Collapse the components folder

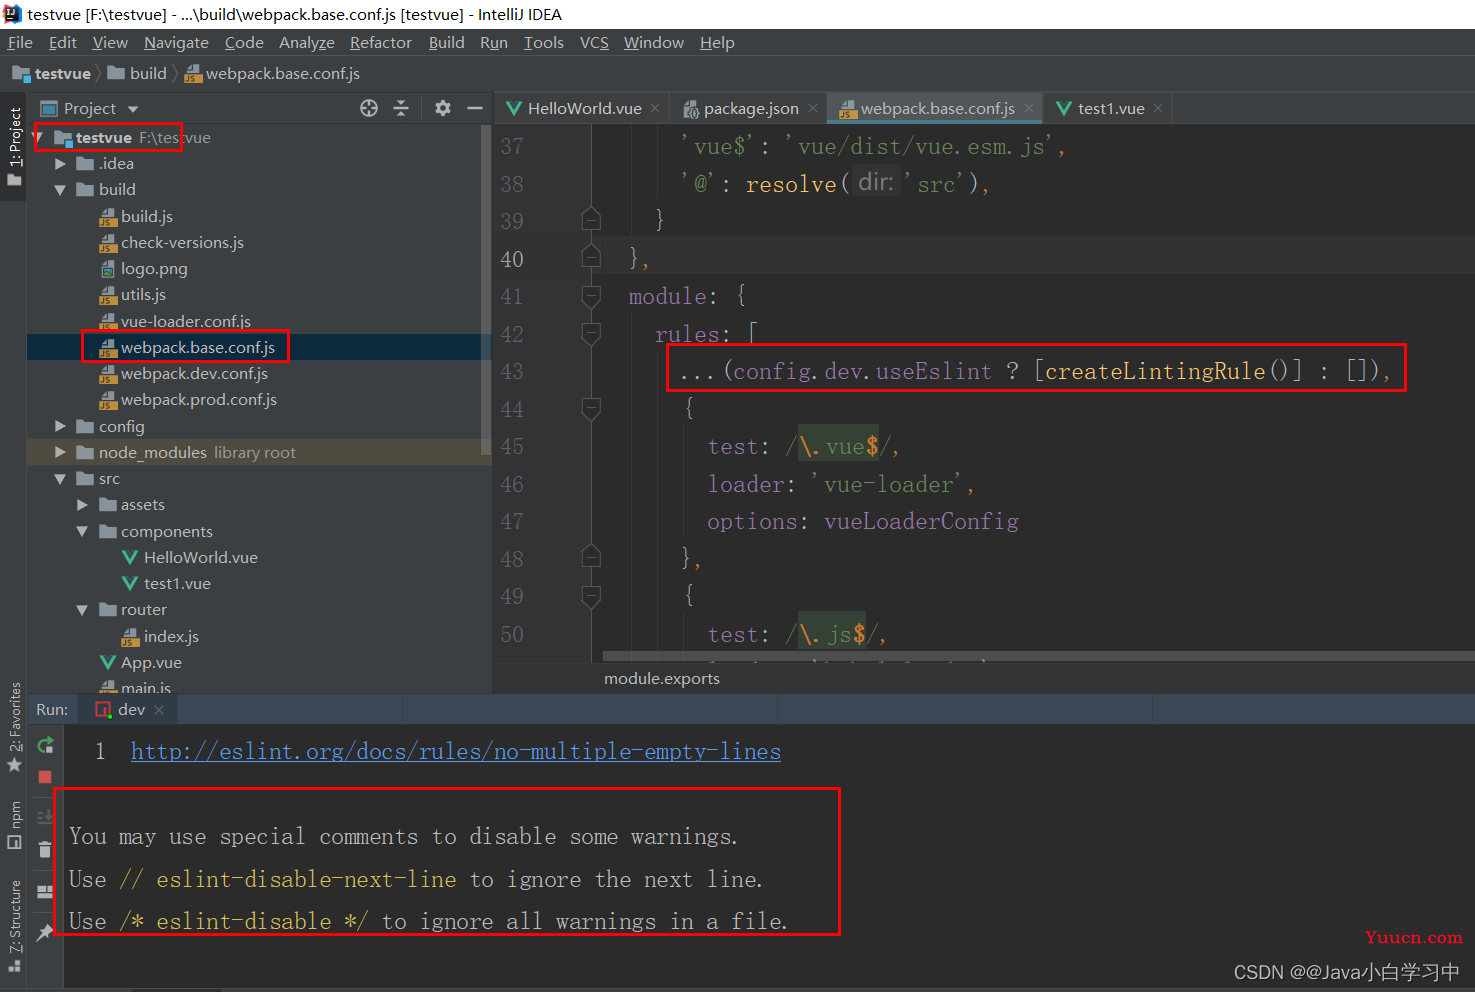coord(82,532)
